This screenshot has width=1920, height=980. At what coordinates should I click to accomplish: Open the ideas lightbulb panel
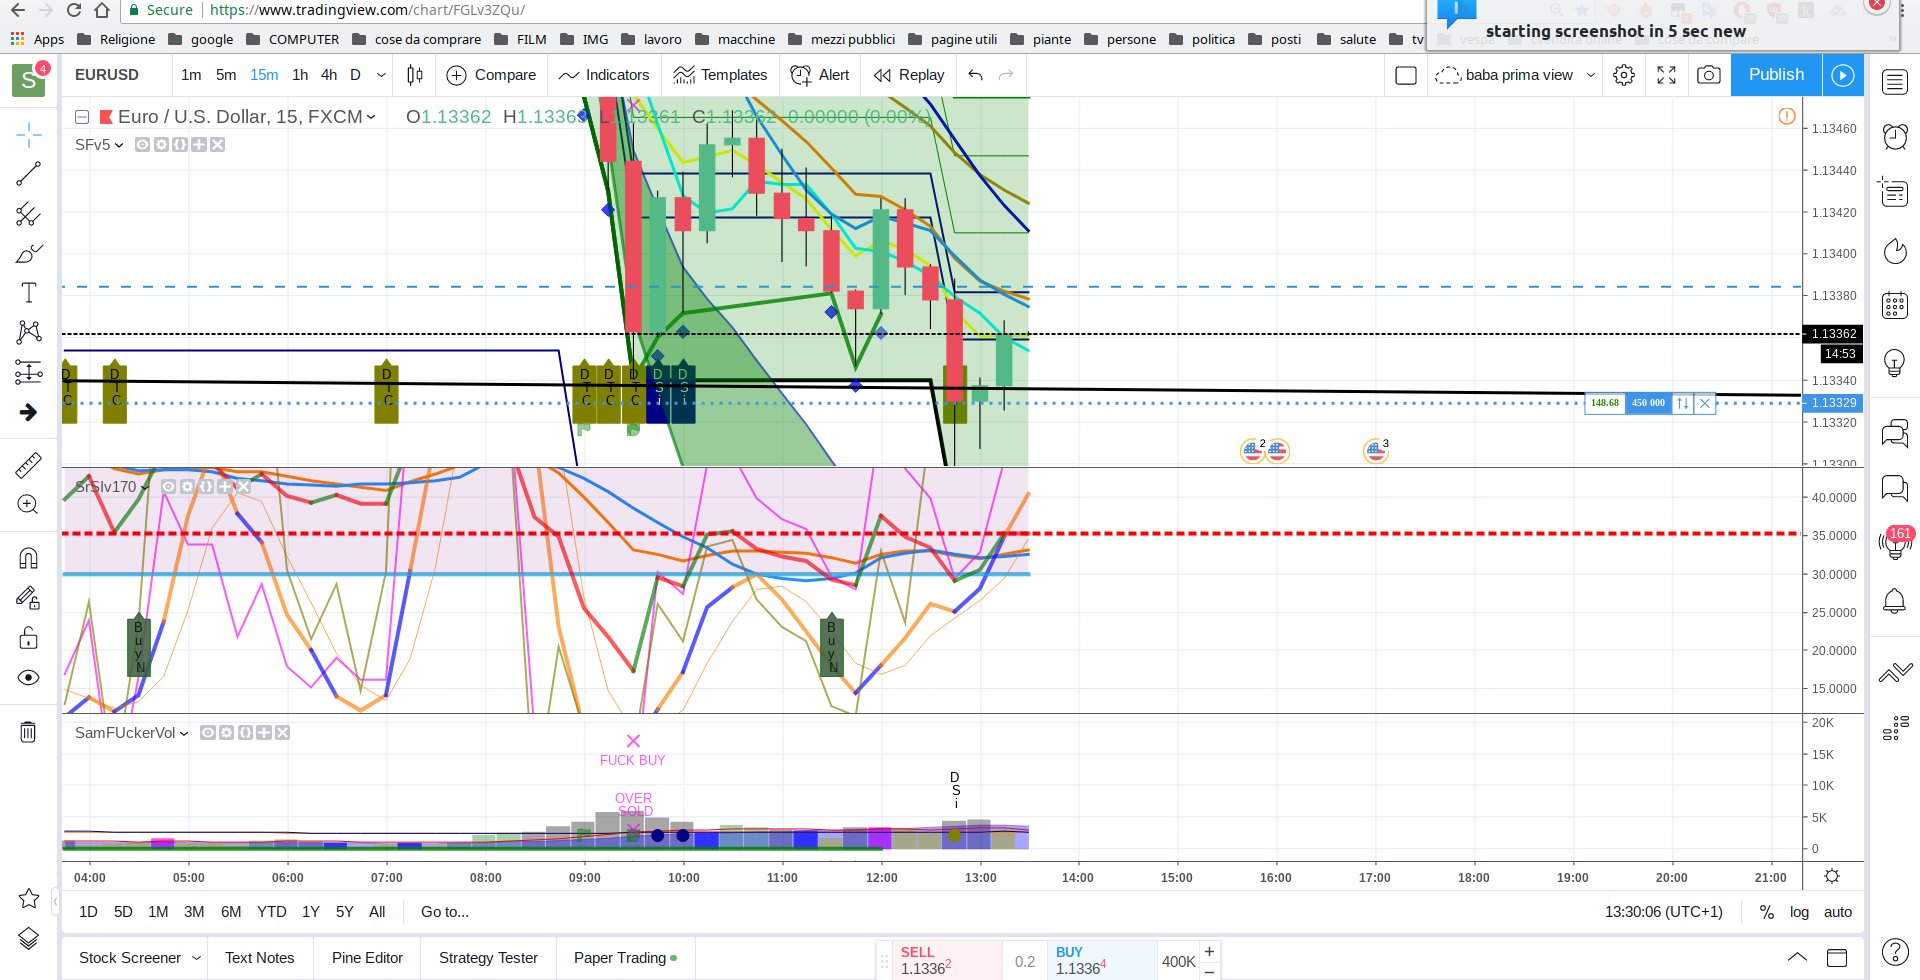[x=1895, y=362]
